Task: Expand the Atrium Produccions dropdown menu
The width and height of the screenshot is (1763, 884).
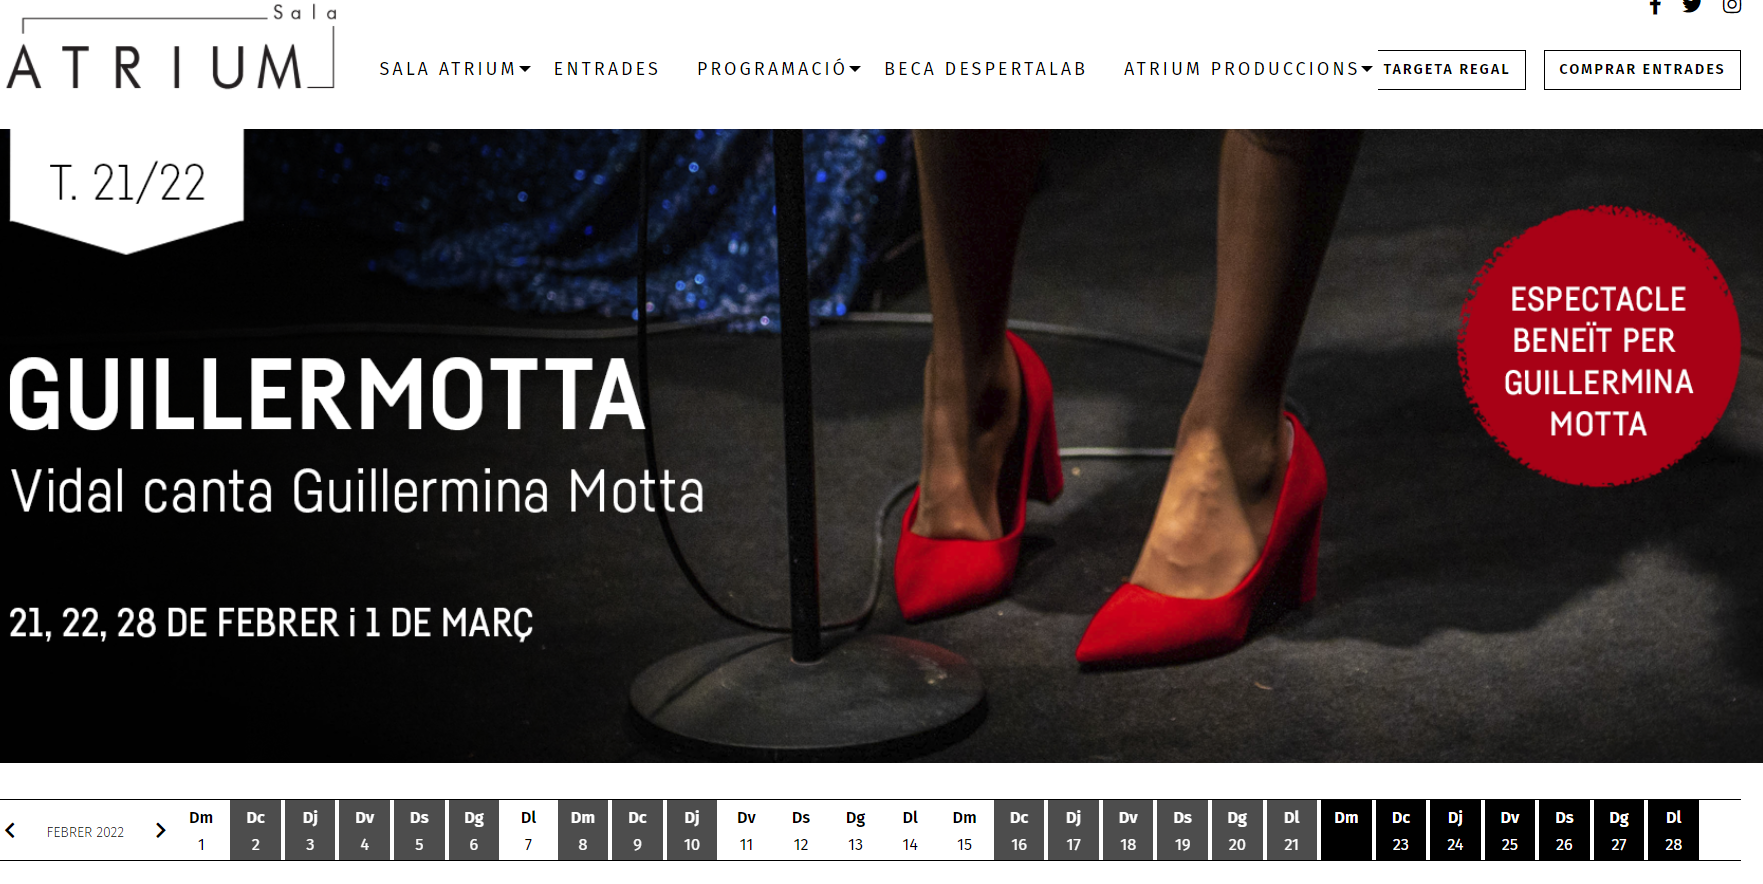Action: pos(1248,69)
